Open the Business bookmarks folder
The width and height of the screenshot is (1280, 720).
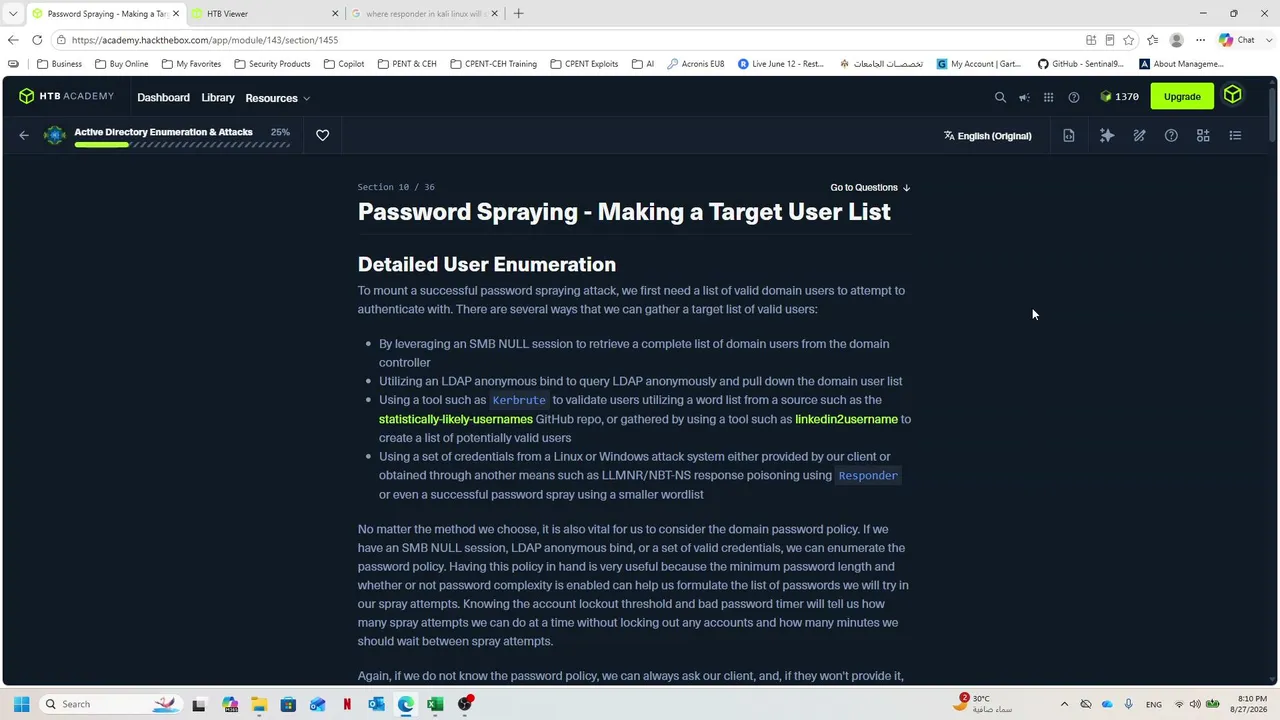pos(59,64)
